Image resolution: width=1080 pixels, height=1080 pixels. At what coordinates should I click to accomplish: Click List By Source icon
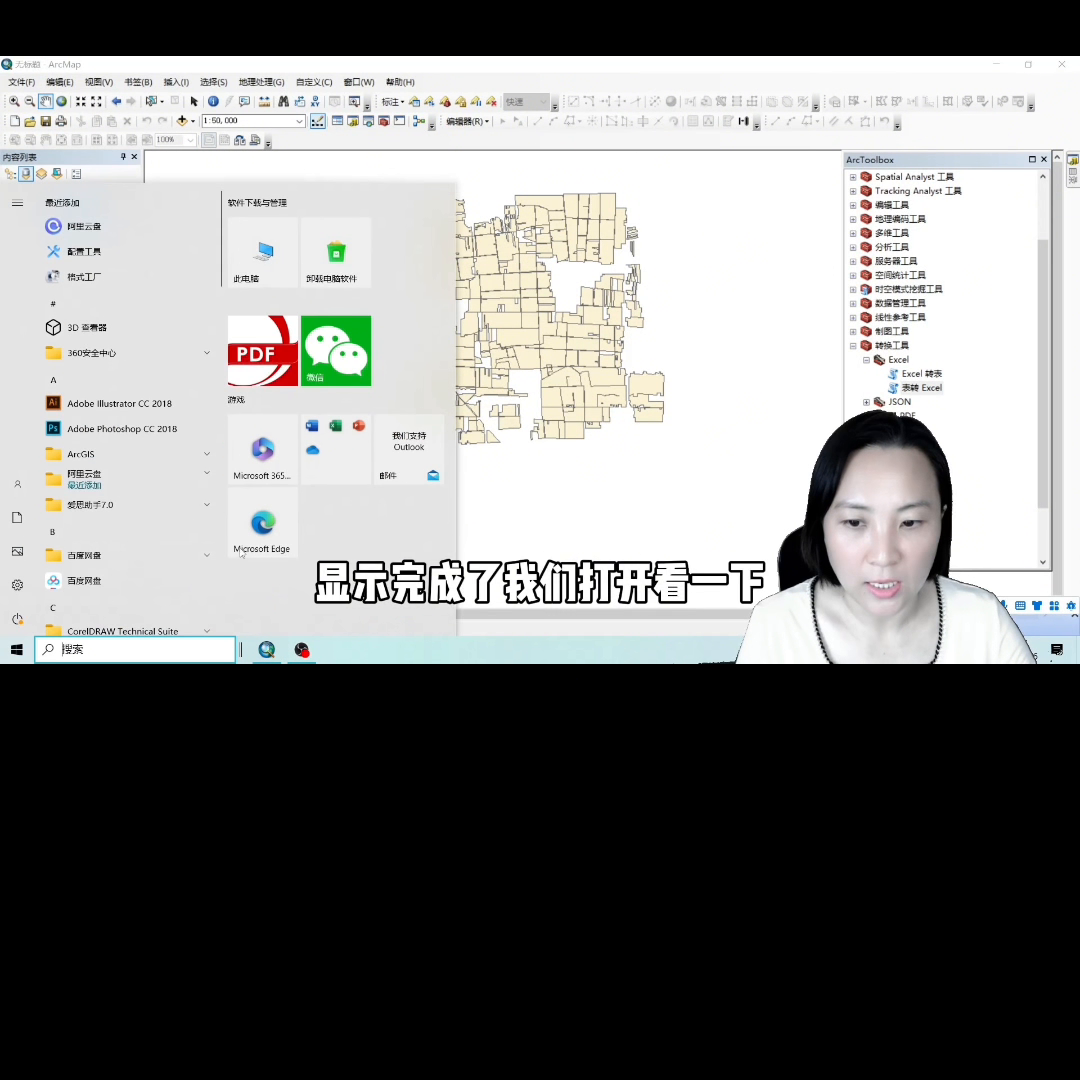26,174
